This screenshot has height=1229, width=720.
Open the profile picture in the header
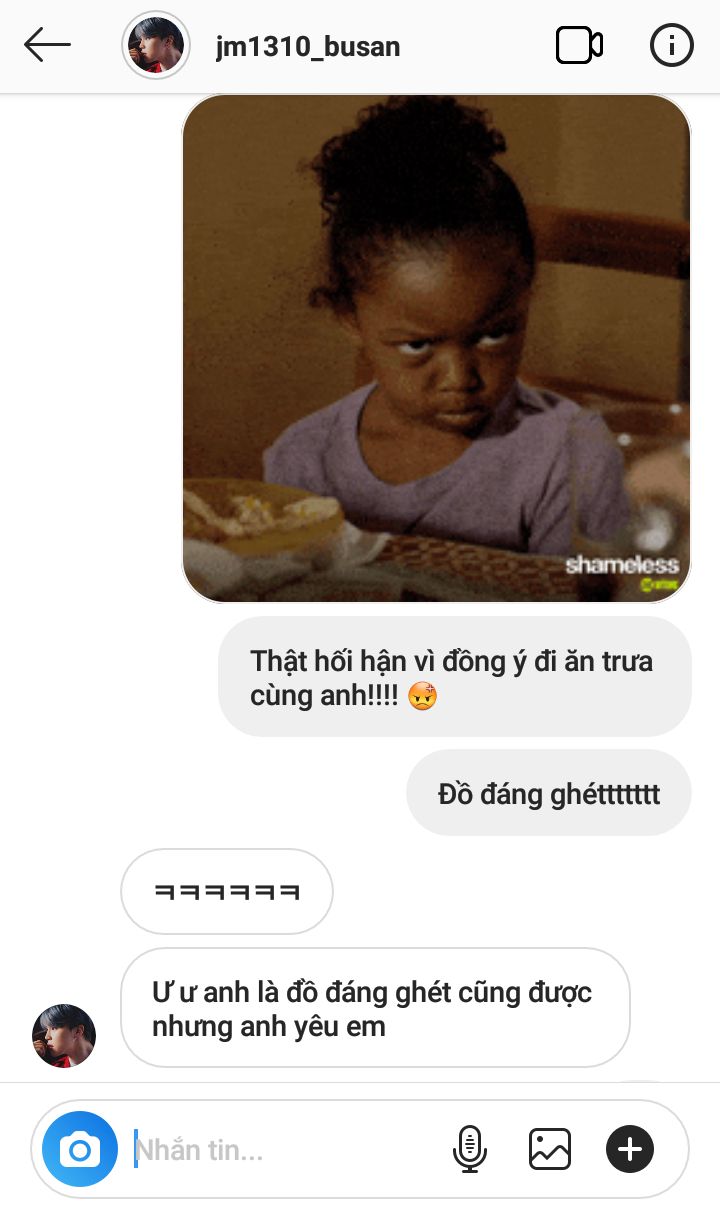156,45
